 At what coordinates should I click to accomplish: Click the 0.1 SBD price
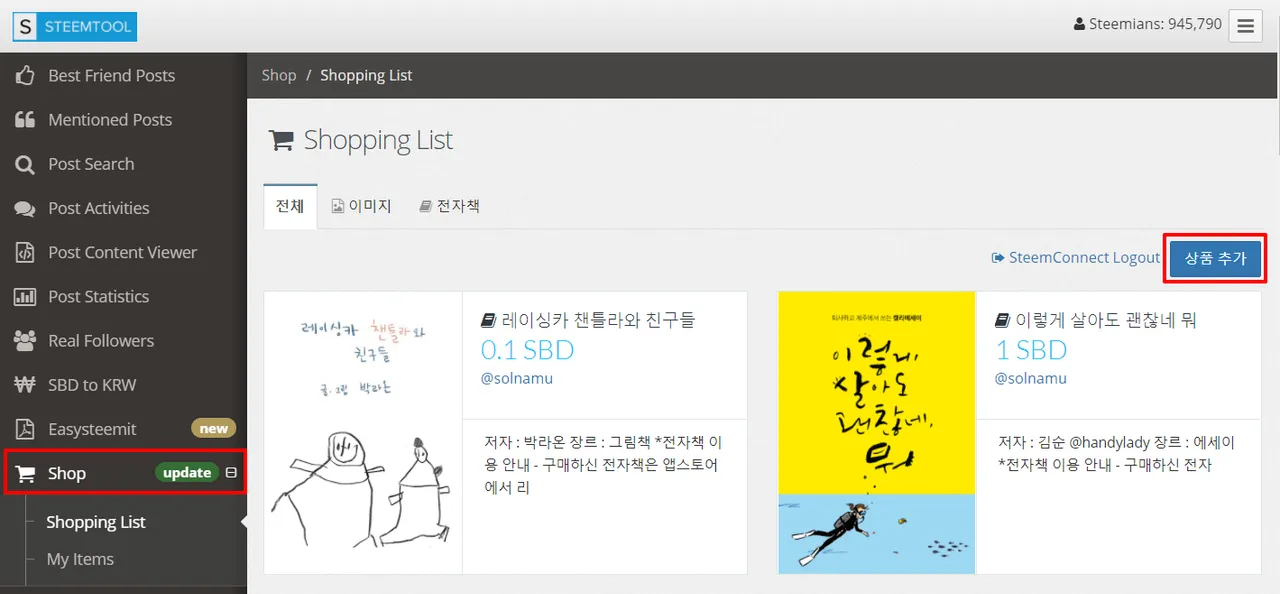click(x=527, y=350)
